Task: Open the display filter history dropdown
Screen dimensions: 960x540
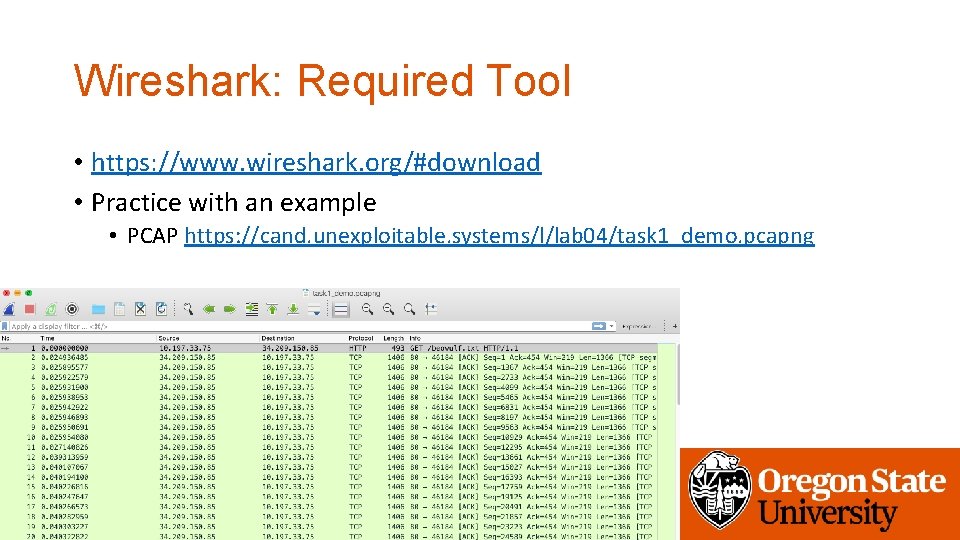Action: (611, 326)
